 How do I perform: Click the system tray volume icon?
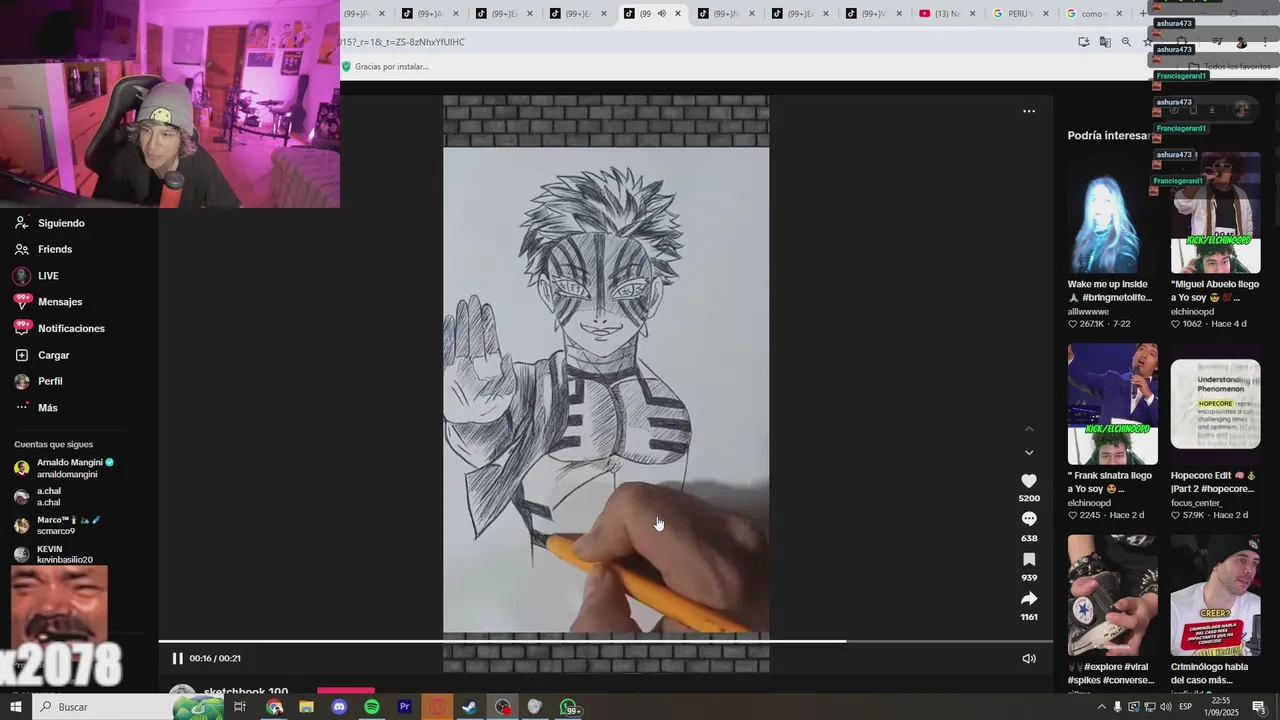(1165, 707)
